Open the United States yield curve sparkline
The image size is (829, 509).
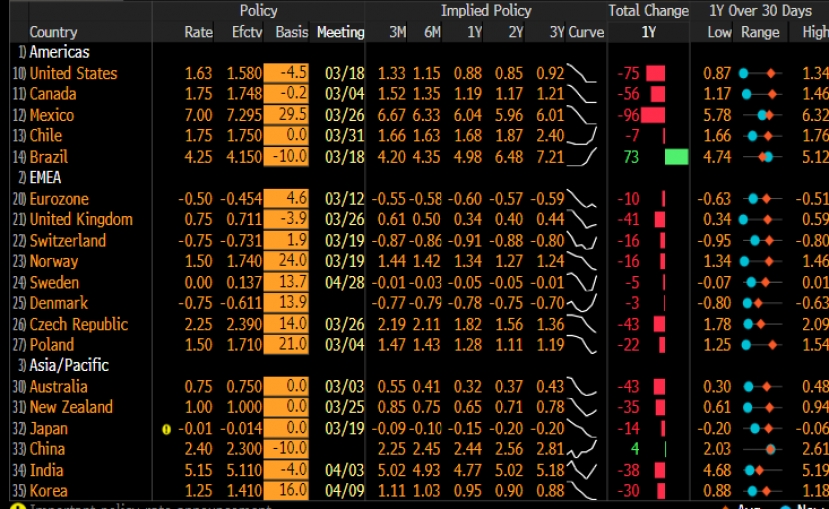[582, 73]
